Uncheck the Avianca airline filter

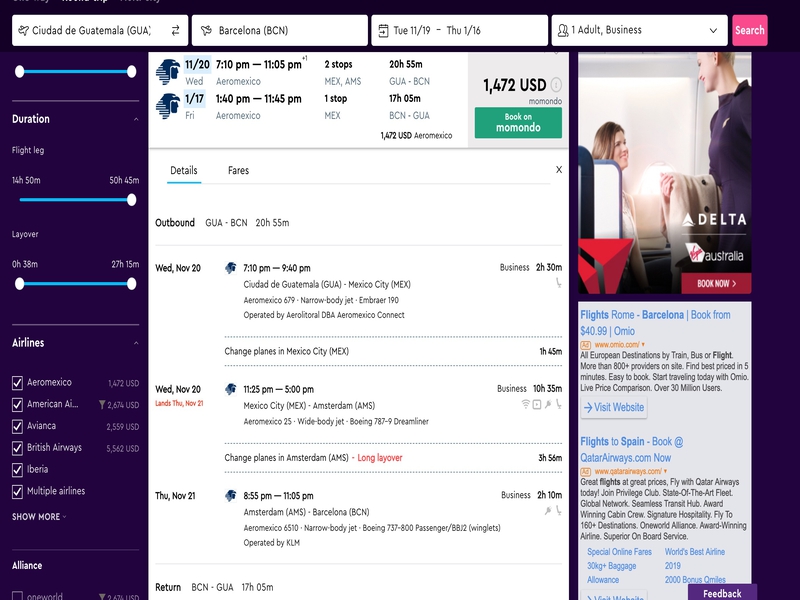coord(17,426)
